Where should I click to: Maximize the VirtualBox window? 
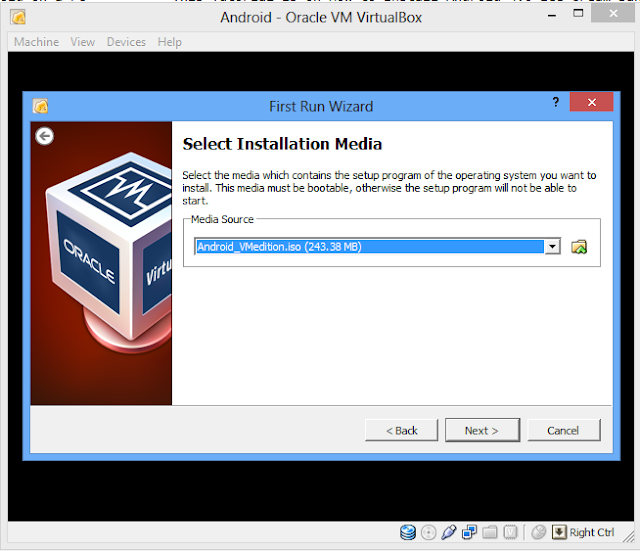point(578,14)
